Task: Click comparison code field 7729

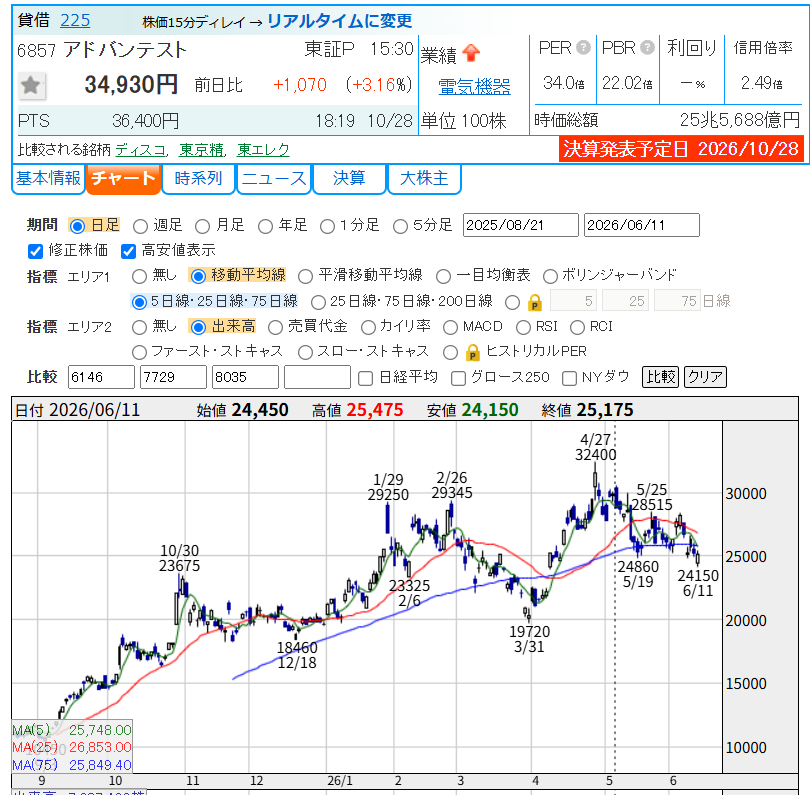Action: pyautogui.click(x=173, y=377)
